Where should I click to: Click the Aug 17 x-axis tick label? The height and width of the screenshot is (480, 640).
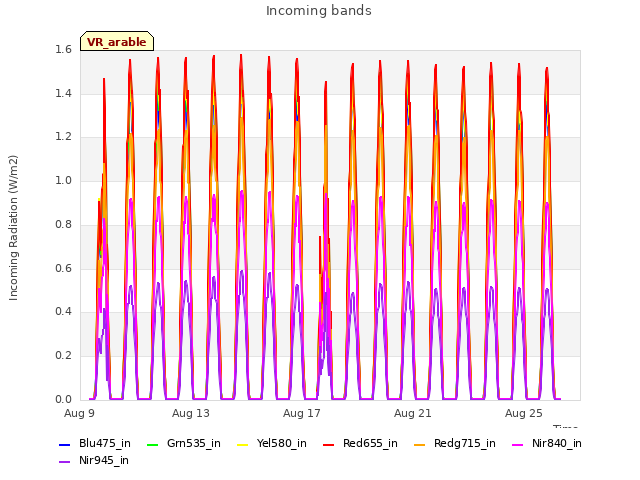point(302,413)
